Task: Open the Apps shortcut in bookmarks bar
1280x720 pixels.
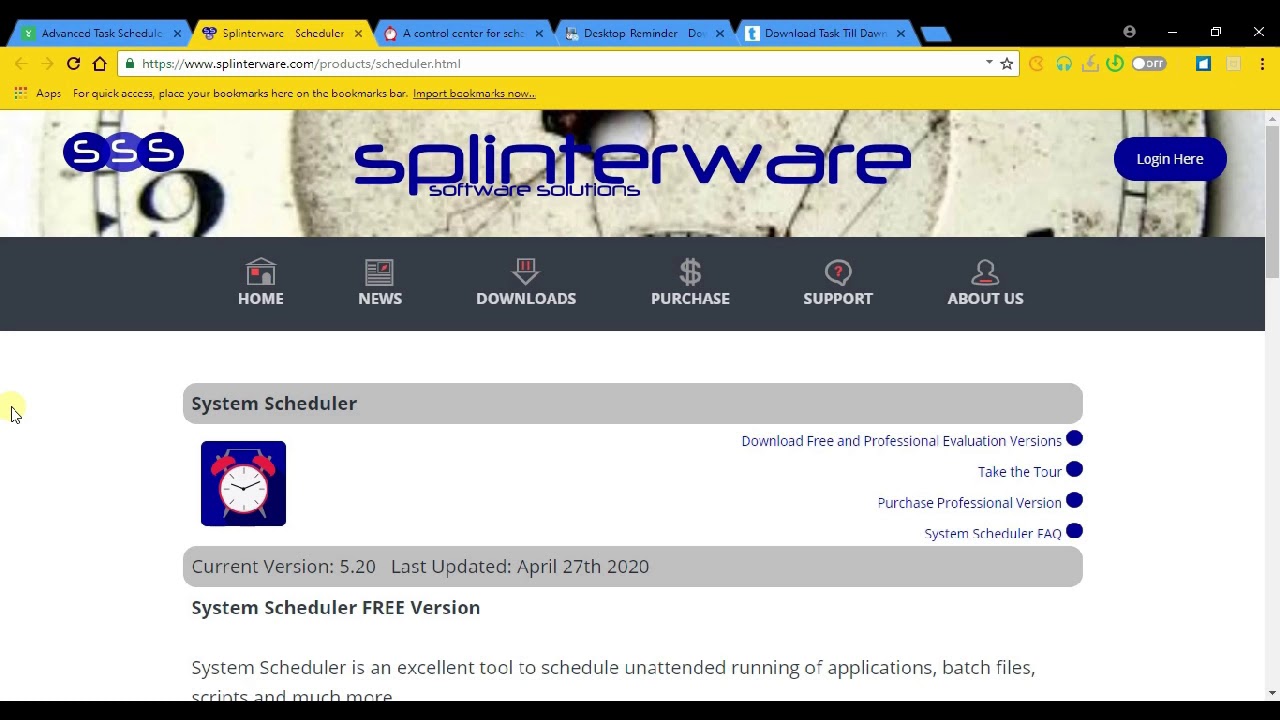Action: tap(38, 93)
